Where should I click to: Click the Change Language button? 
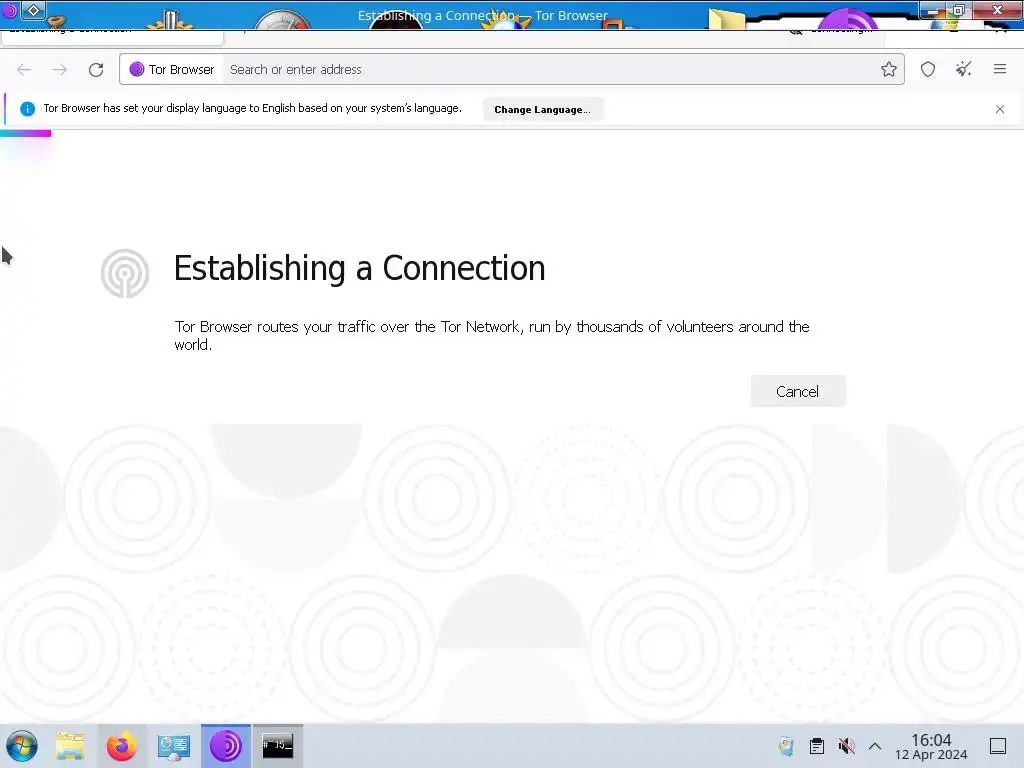(542, 109)
